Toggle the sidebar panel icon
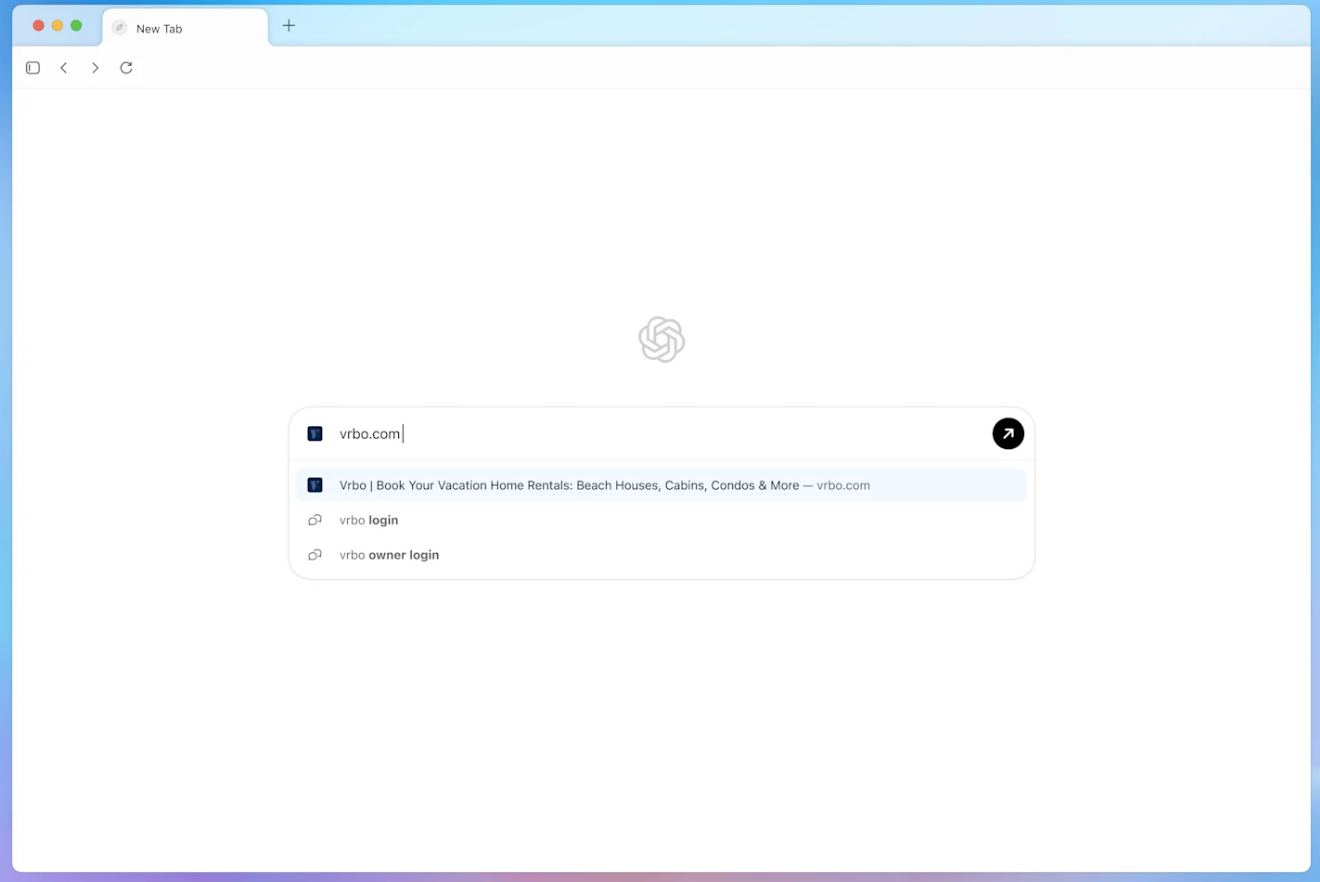 coord(33,68)
